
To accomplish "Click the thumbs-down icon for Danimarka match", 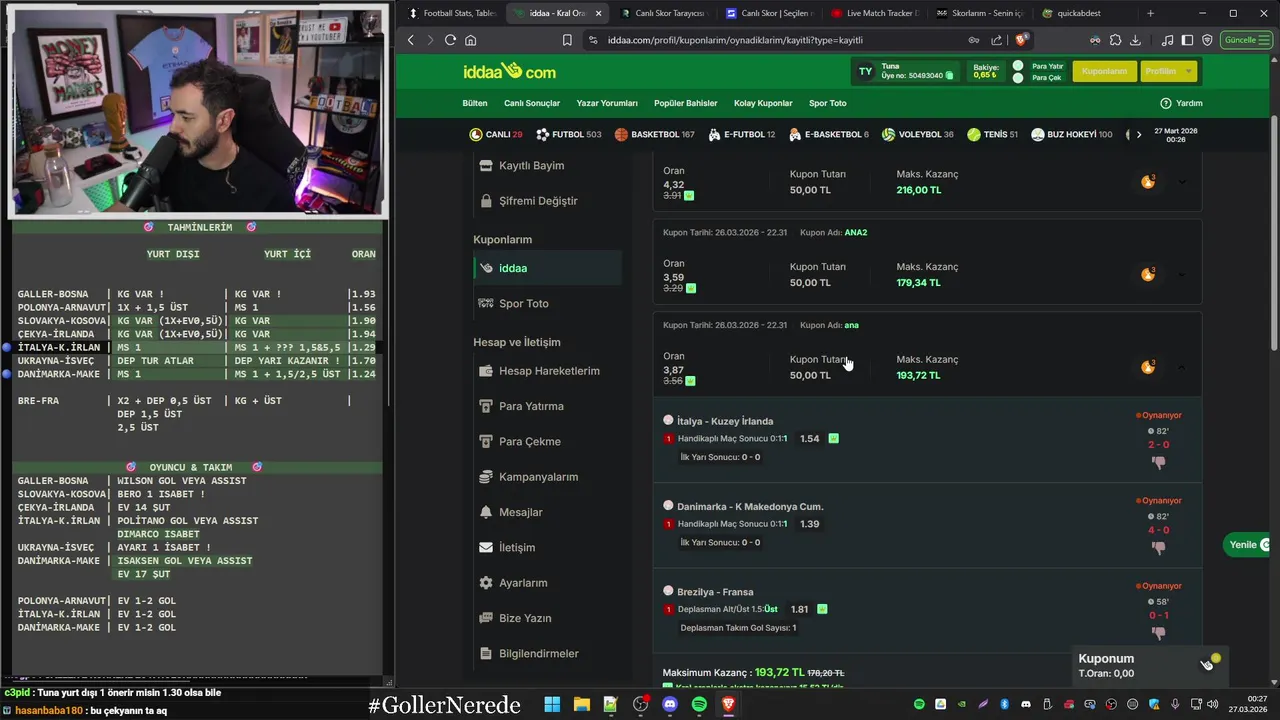I will coord(1158,547).
